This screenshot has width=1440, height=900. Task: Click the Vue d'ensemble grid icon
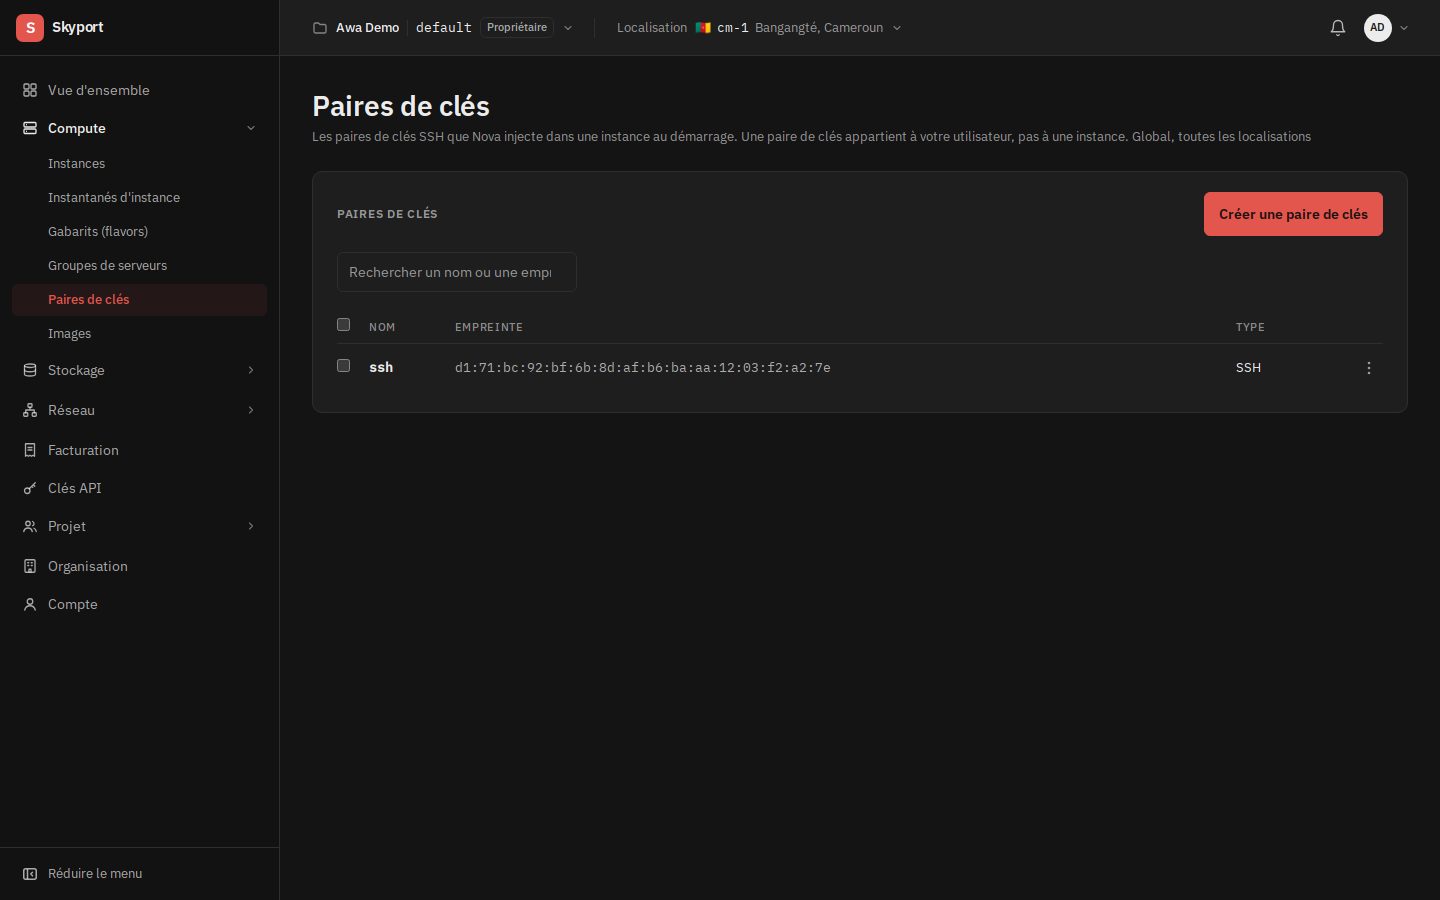pos(30,90)
